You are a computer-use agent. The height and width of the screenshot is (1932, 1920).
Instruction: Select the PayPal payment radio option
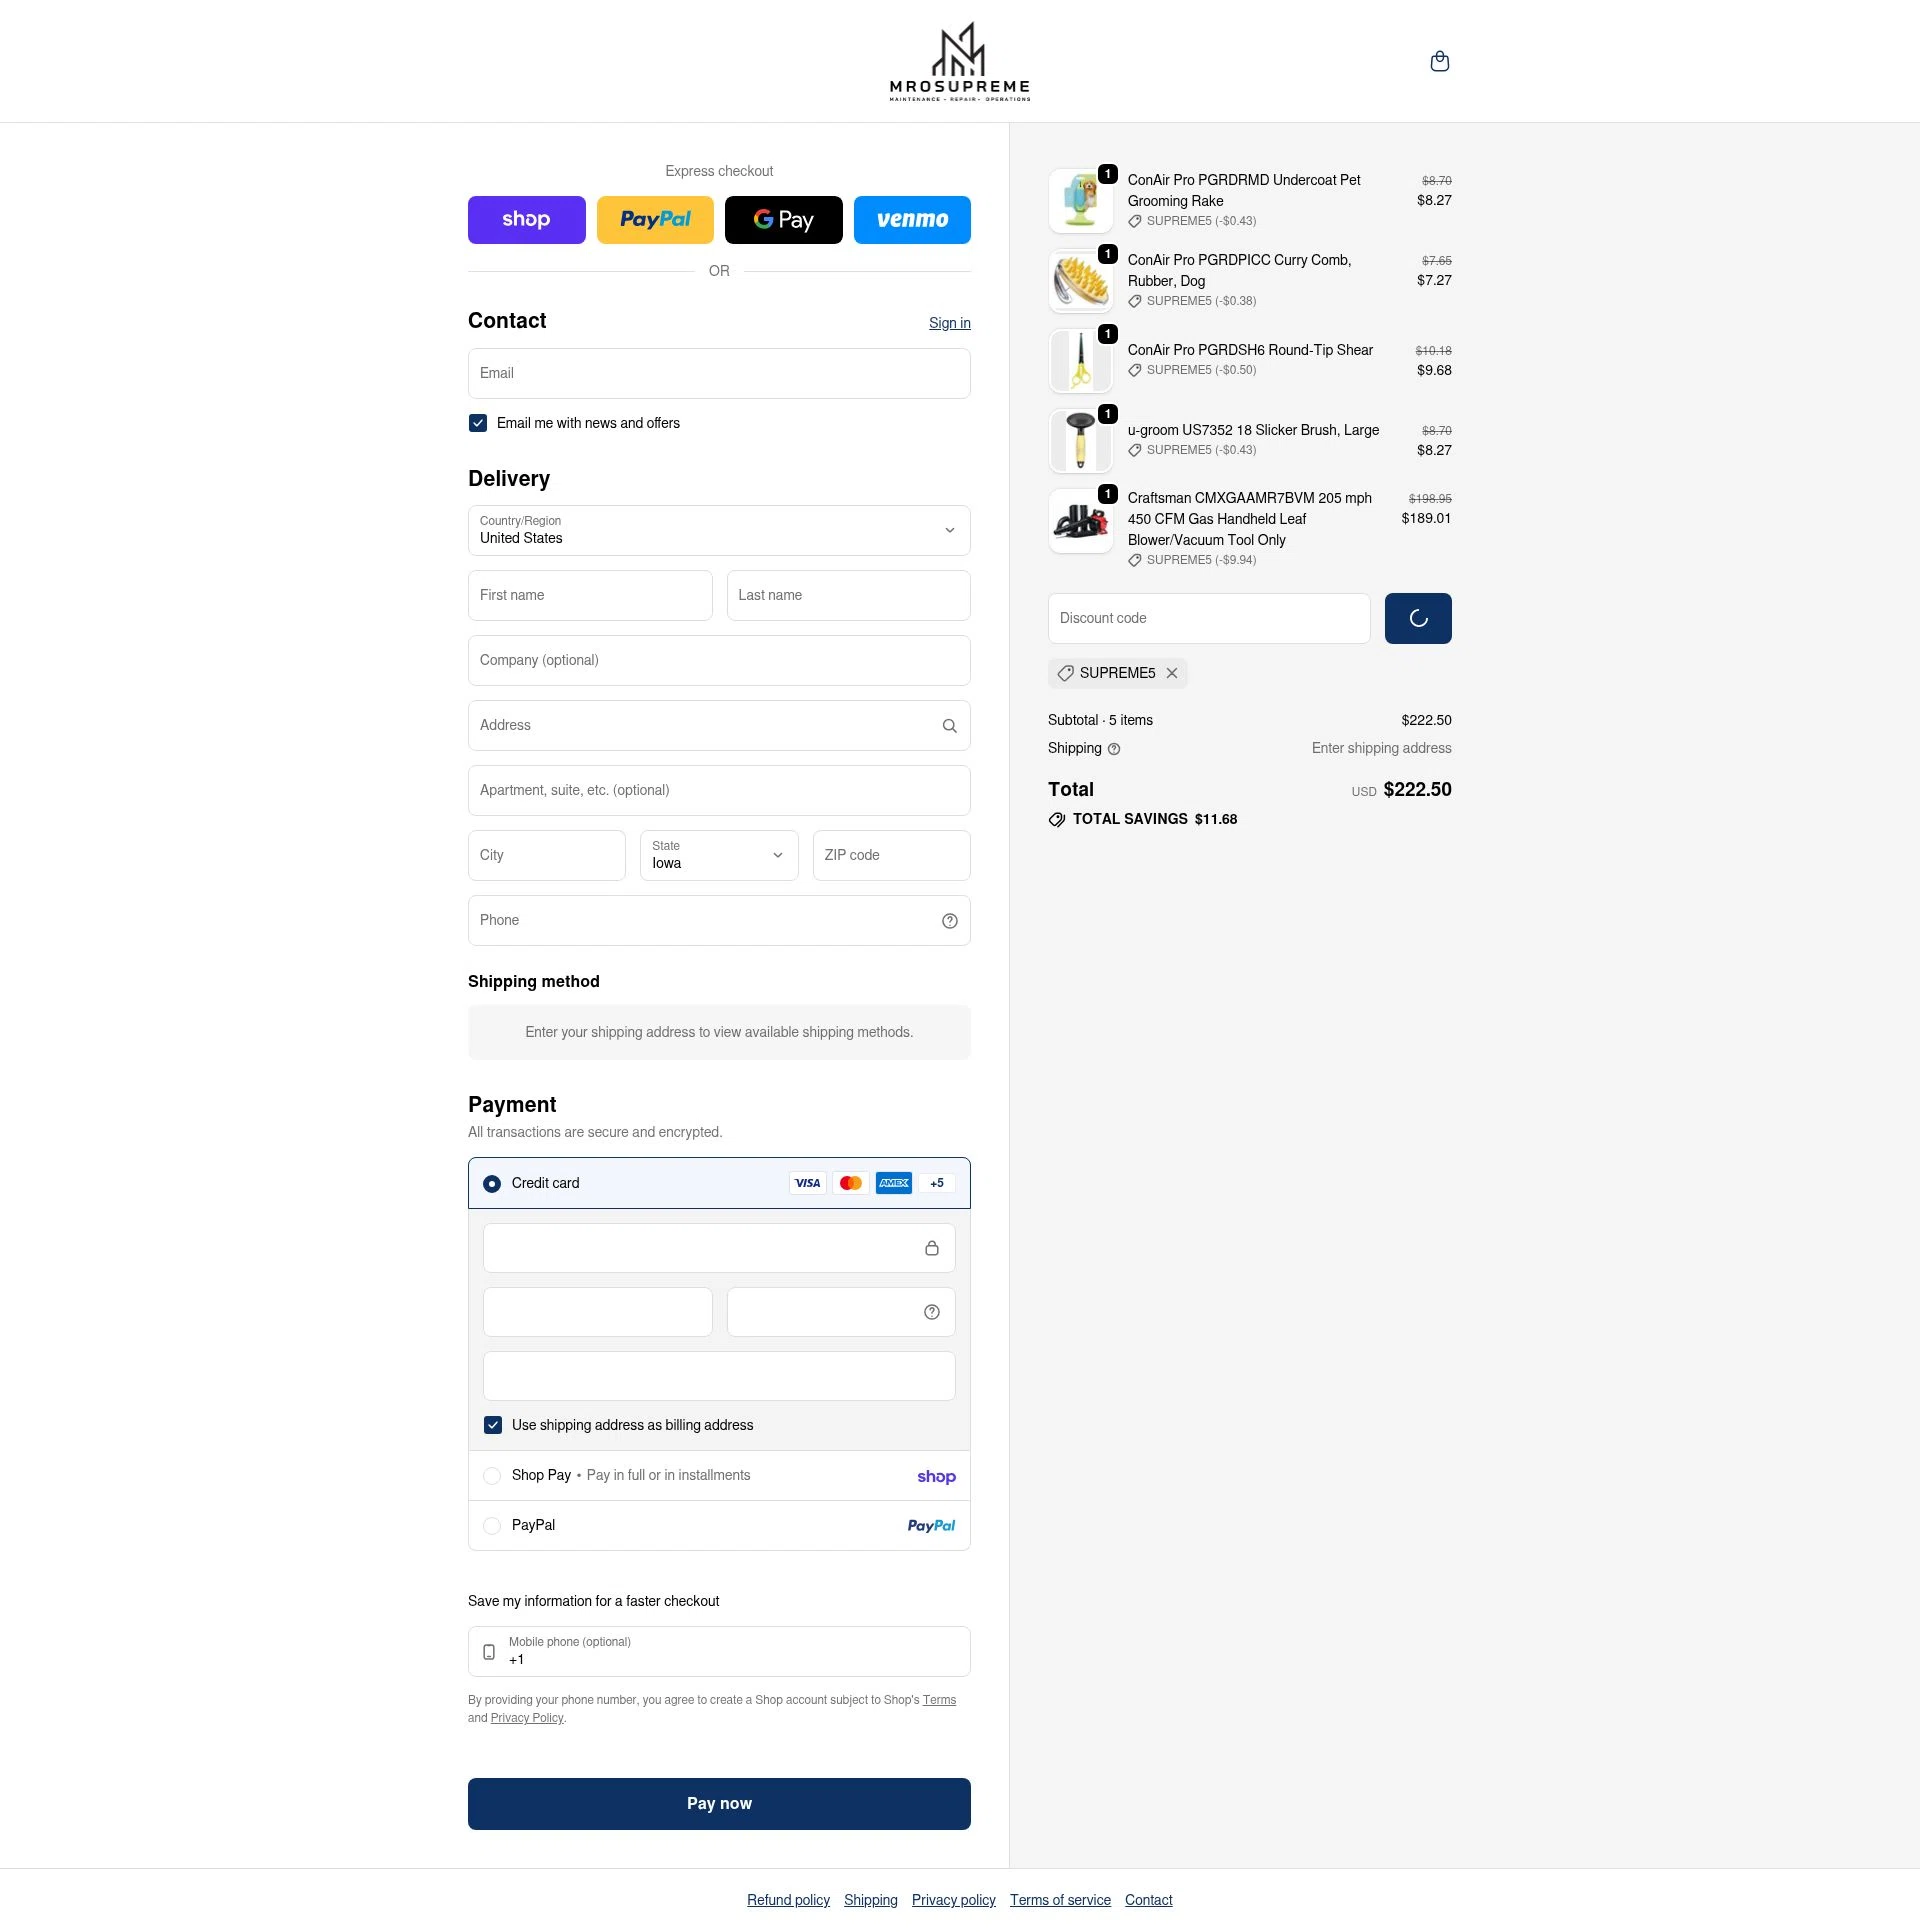[x=492, y=1526]
